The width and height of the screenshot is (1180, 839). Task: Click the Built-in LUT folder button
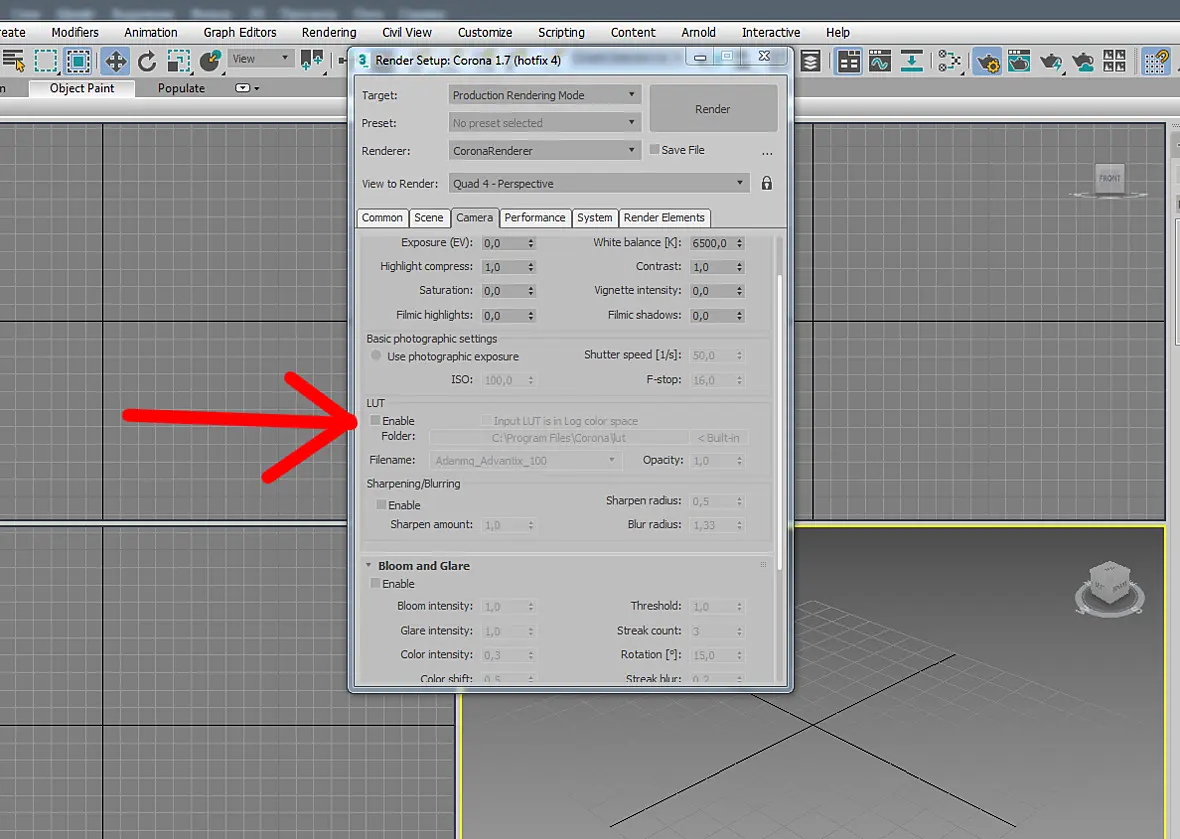(x=719, y=438)
